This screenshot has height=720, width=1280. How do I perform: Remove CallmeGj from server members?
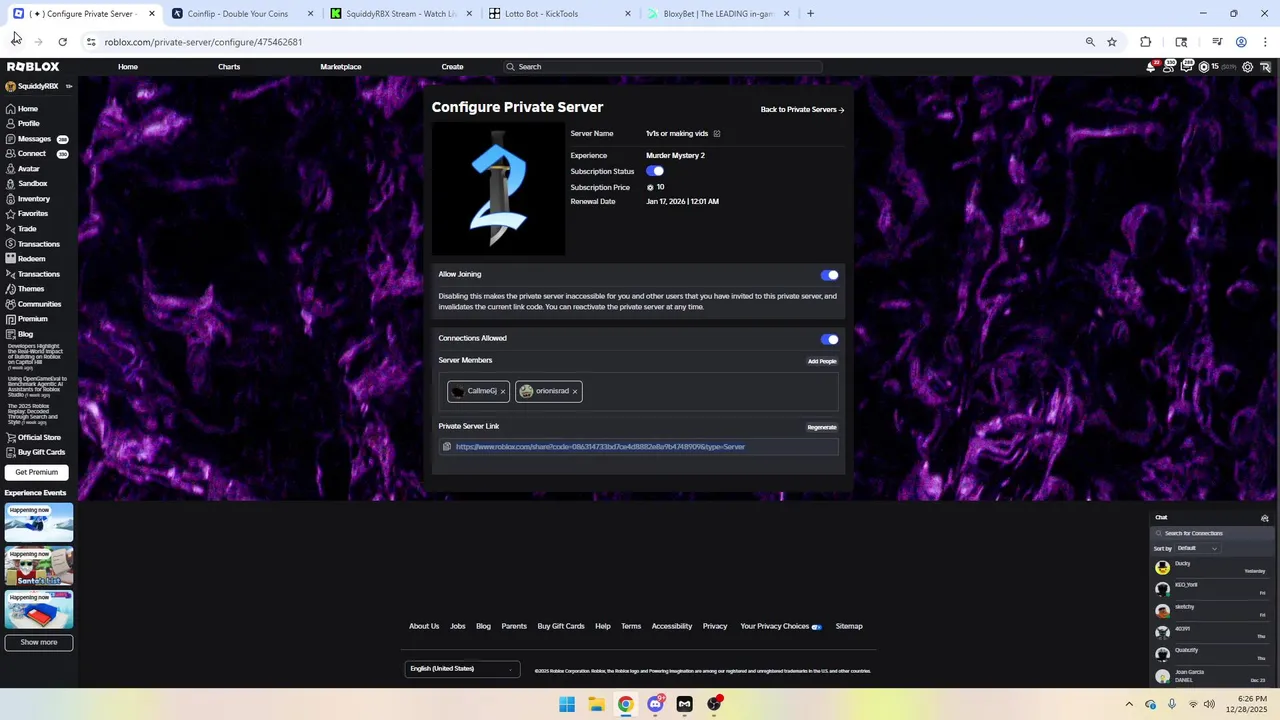click(503, 391)
